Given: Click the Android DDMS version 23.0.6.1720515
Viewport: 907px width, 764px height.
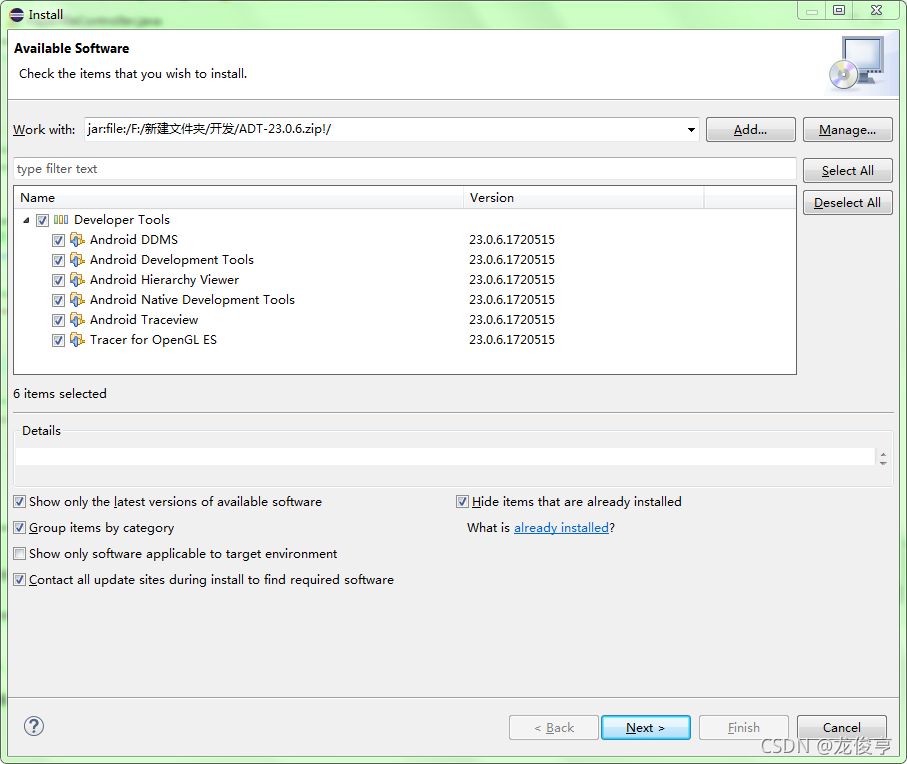Looking at the screenshot, I should [512, 239].
